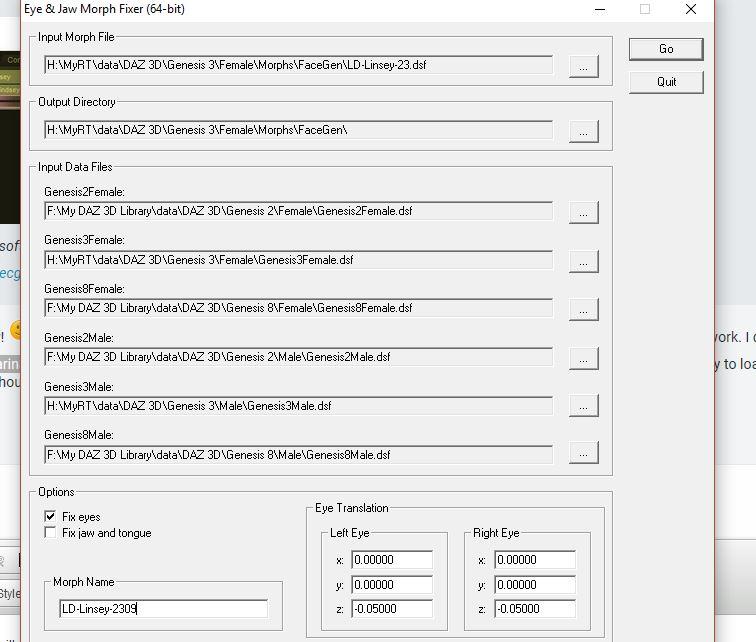Edit Right Eye x translation value

[535, 560]
